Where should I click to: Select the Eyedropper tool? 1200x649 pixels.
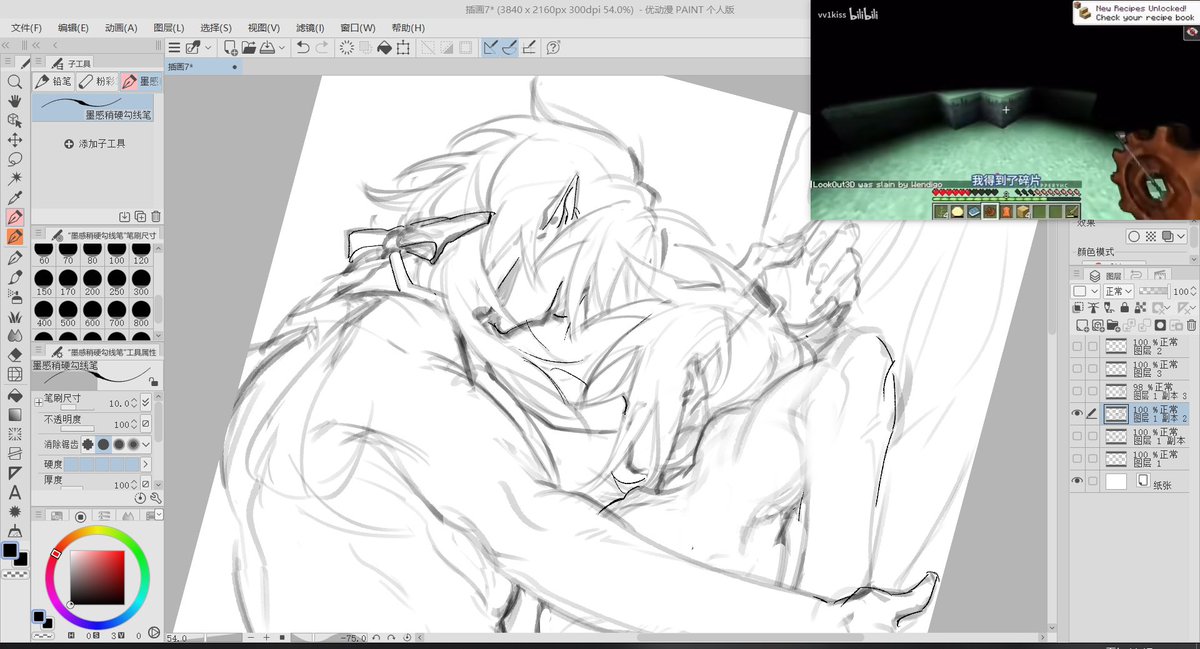[x=15, y=198]
